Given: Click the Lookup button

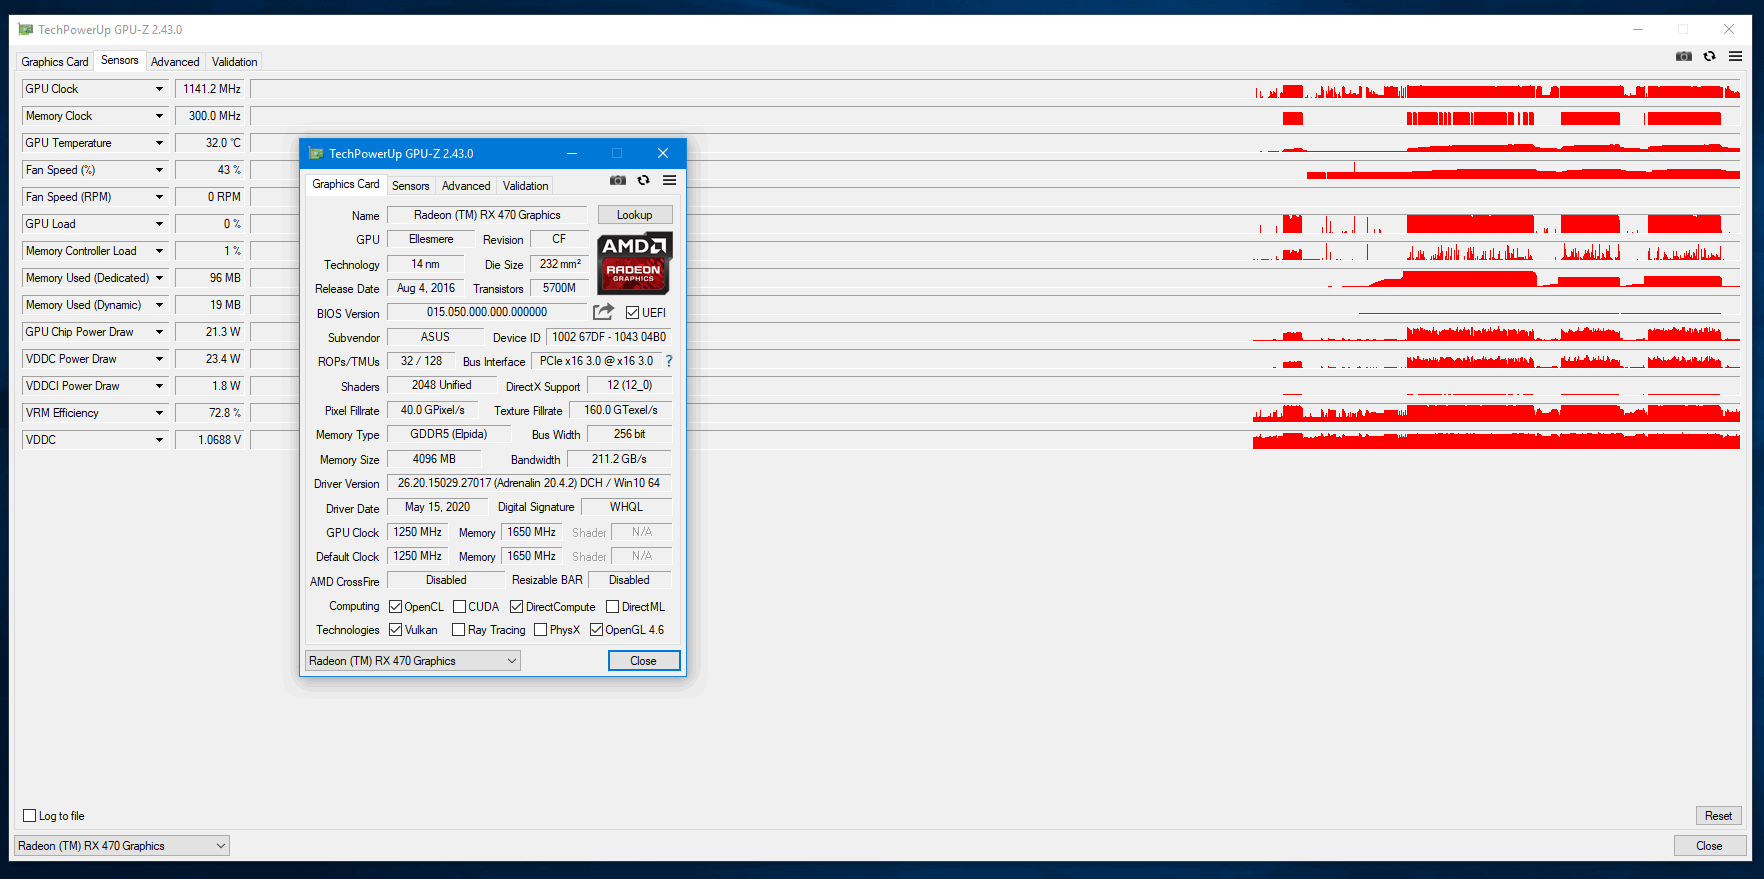Looking at the screenshot, I should [635, 215].
